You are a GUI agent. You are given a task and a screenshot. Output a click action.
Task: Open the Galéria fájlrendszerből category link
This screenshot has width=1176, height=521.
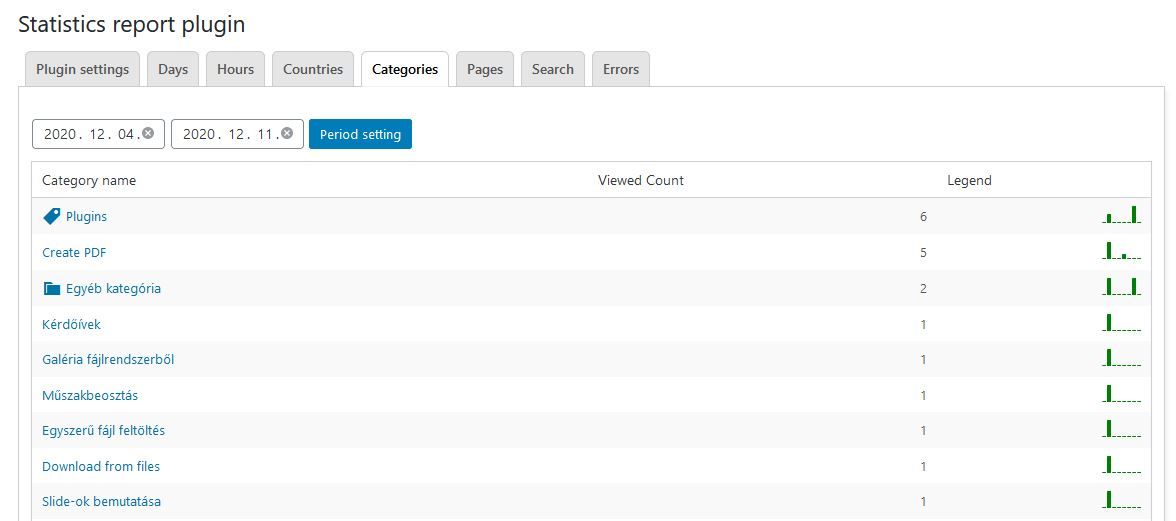[x=108, y=360]
